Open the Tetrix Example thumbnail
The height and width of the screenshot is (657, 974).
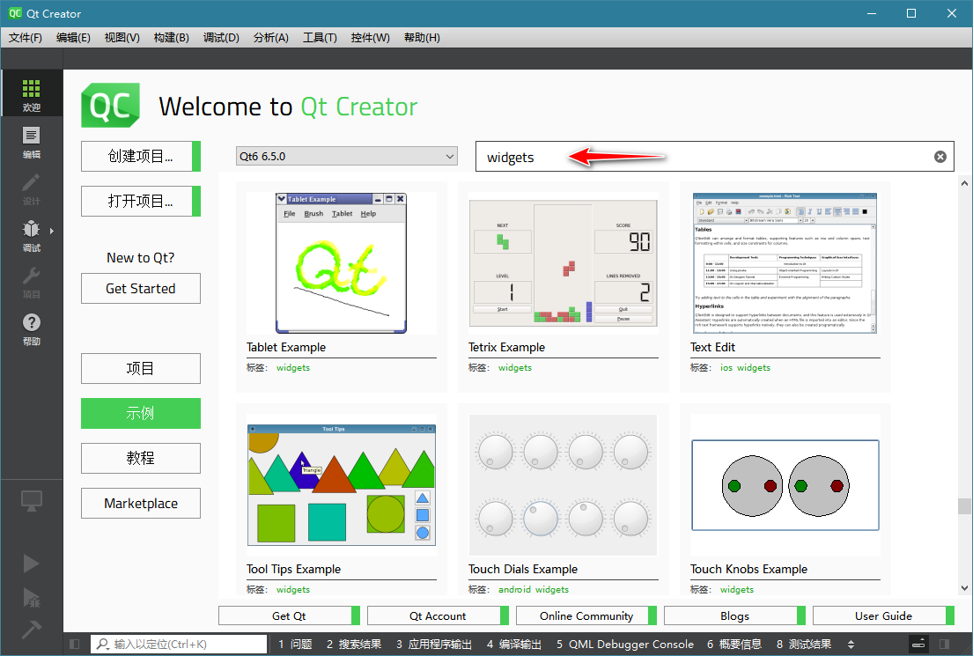click(x=563, y=263)
